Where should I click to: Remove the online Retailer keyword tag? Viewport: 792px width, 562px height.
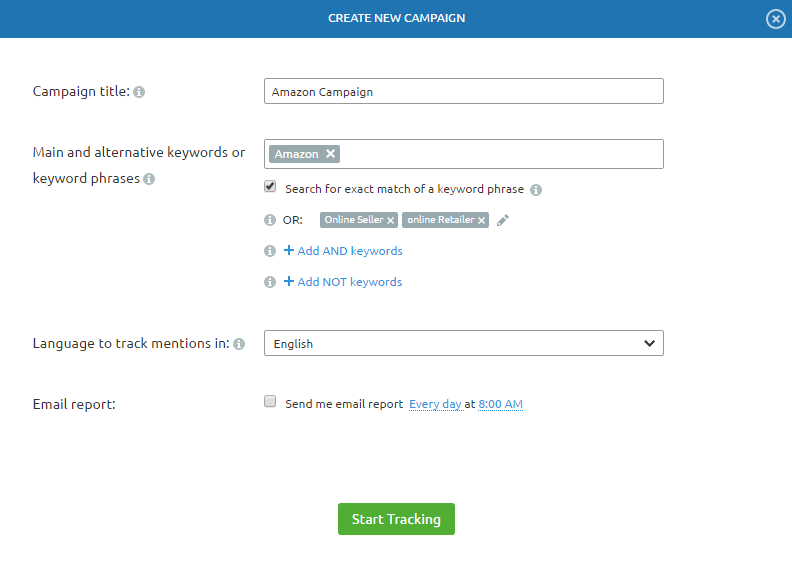point(481,220)
